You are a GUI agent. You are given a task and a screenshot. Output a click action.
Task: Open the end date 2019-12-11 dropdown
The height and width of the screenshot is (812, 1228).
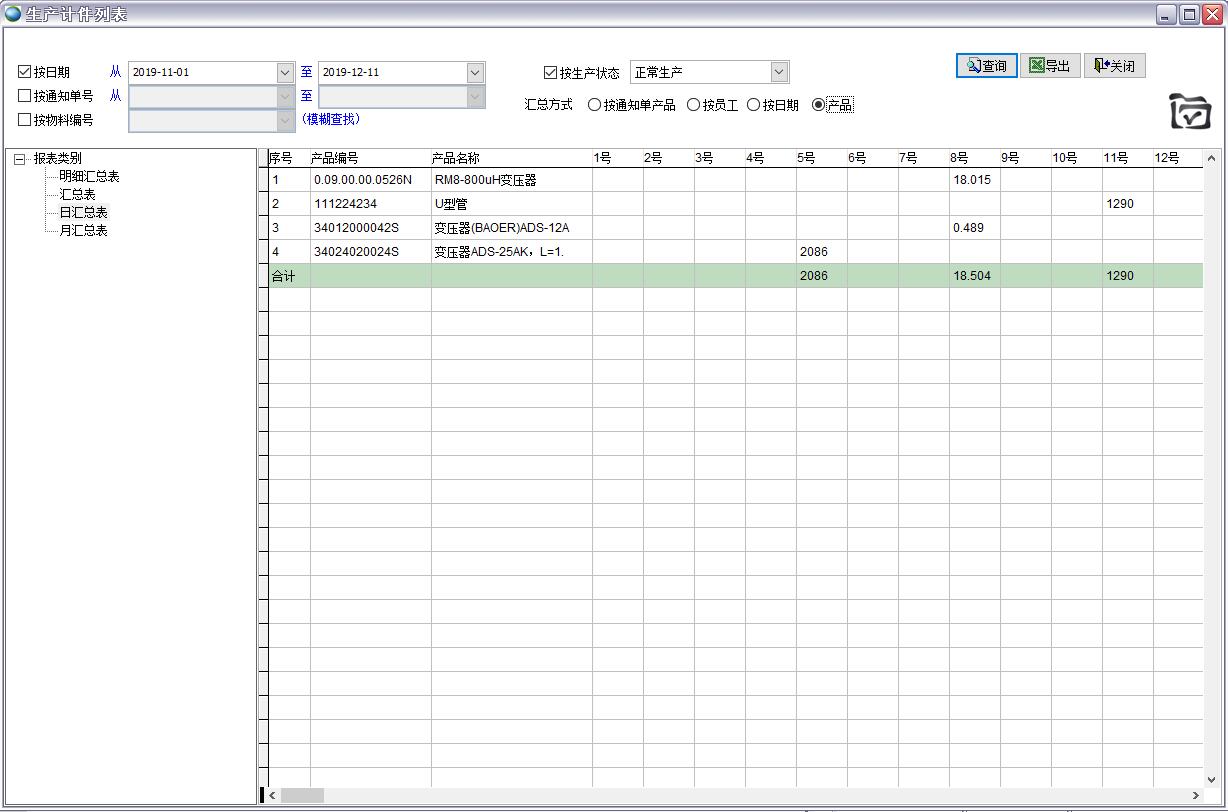(475, 73)
